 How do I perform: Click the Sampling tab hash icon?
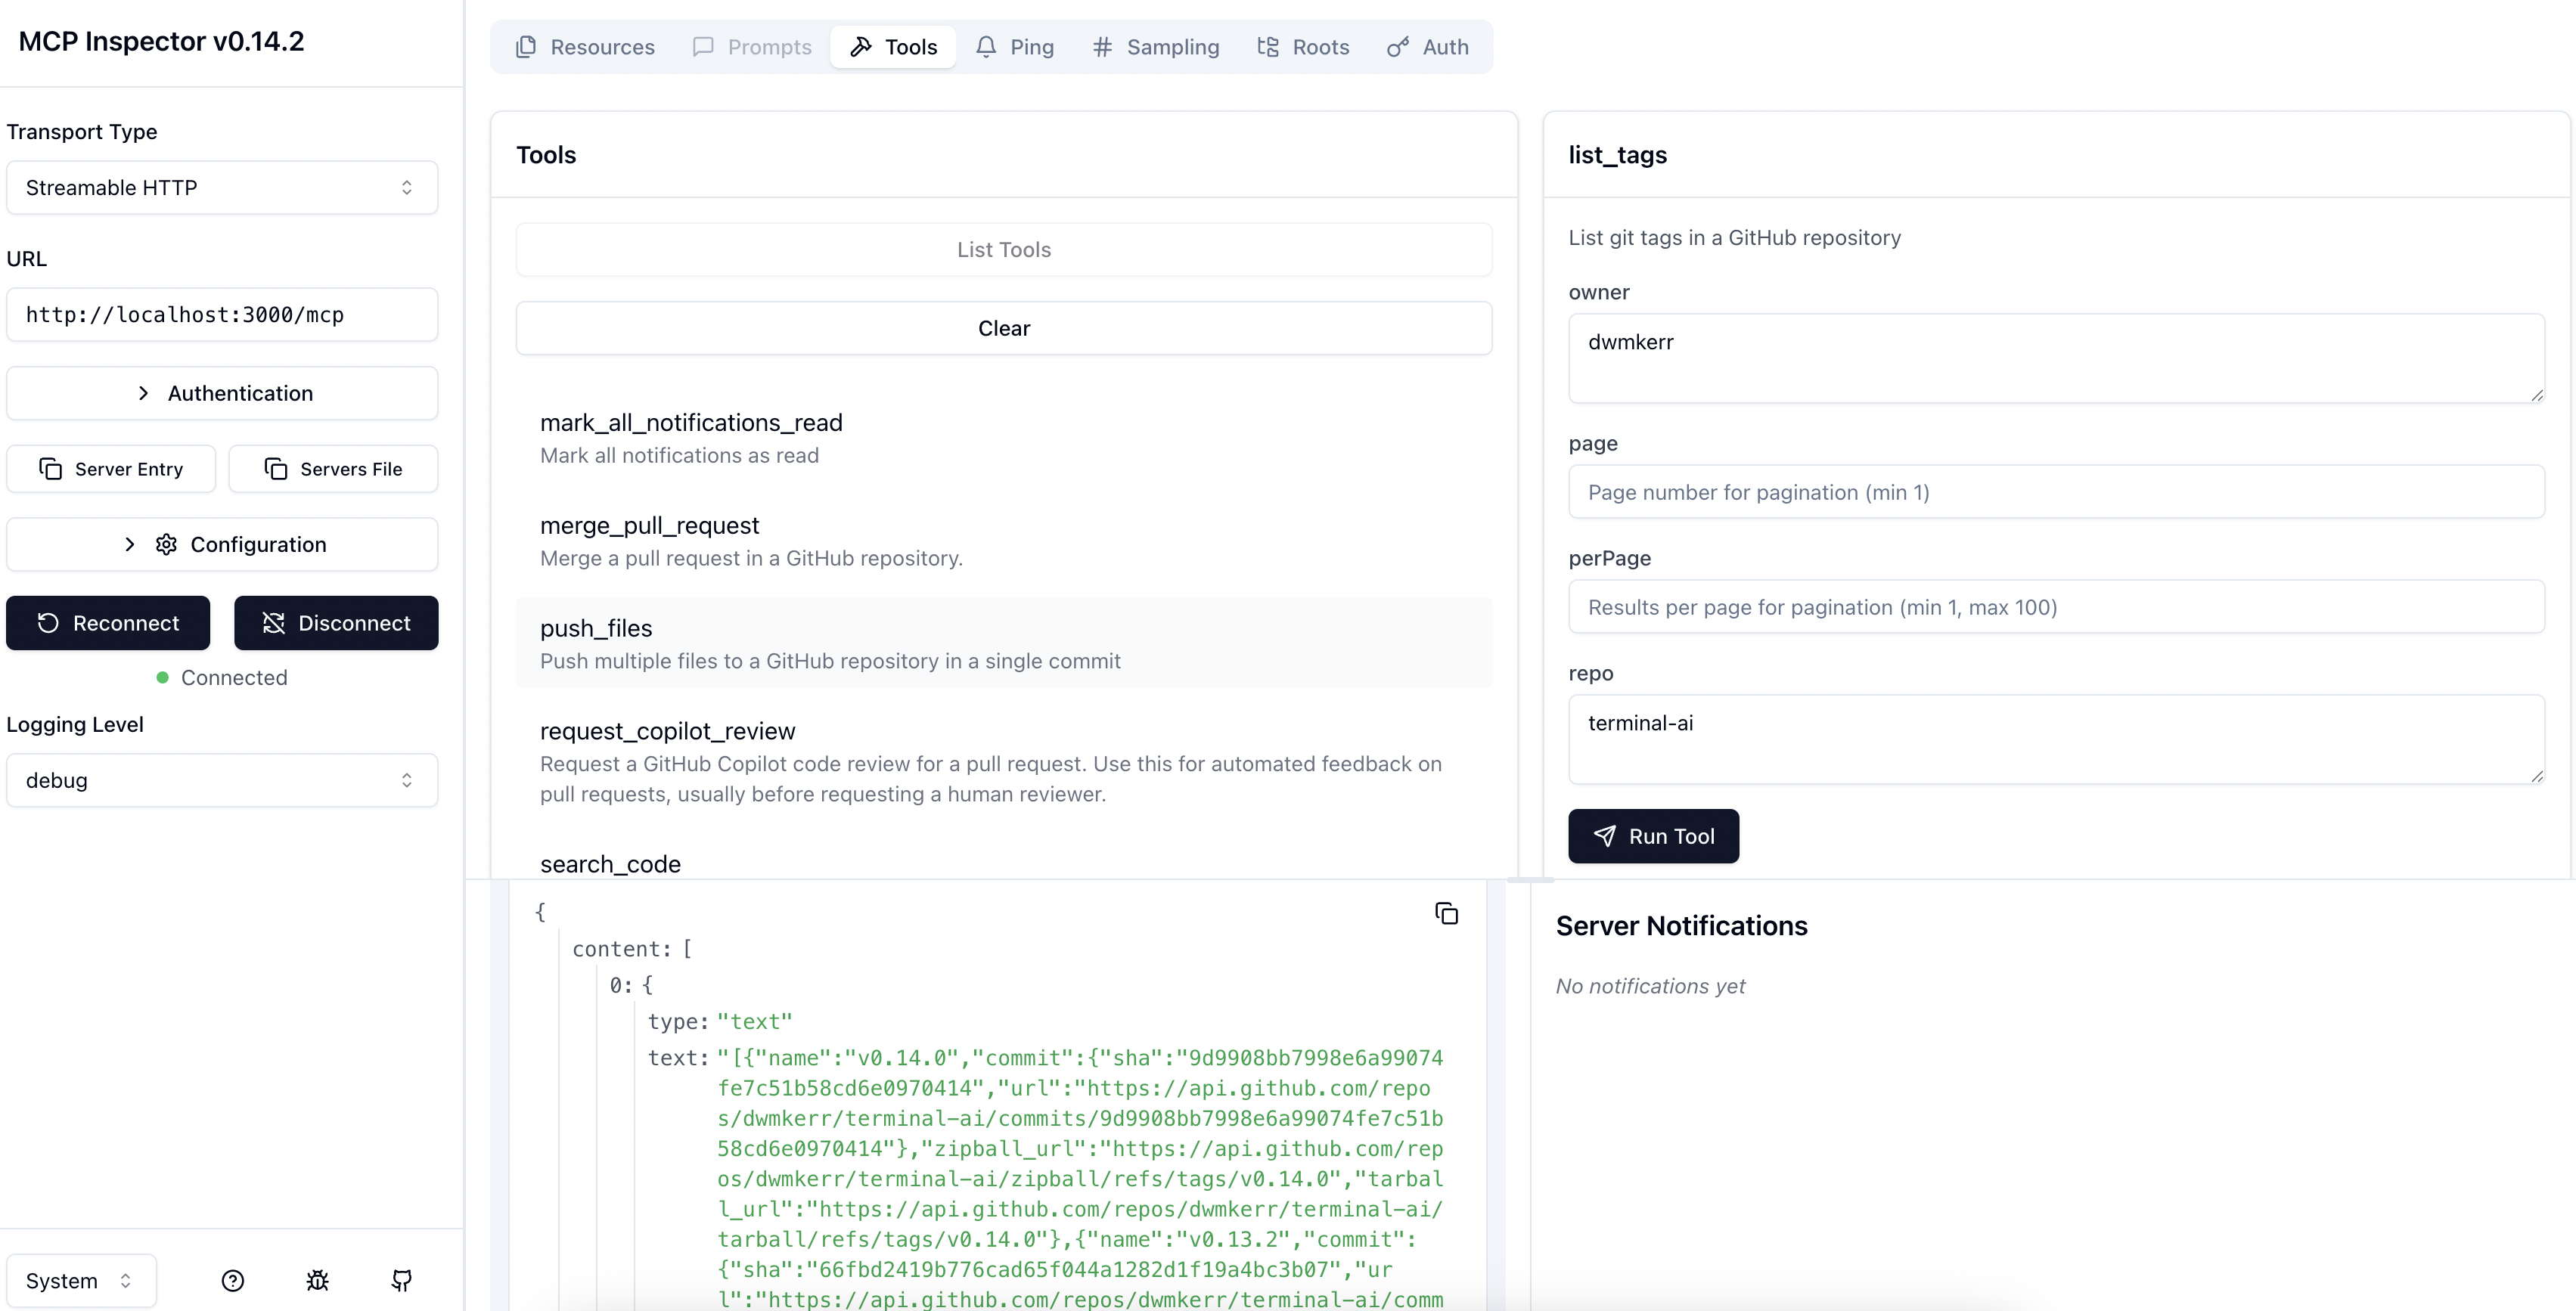coord(1102,47)
